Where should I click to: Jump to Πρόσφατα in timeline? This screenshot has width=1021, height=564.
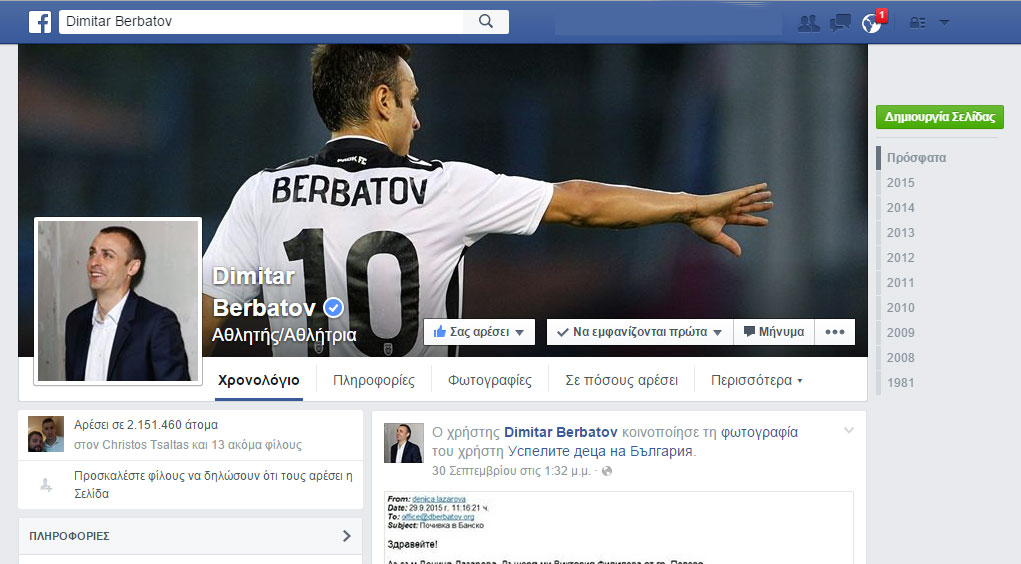pos(916,158)
